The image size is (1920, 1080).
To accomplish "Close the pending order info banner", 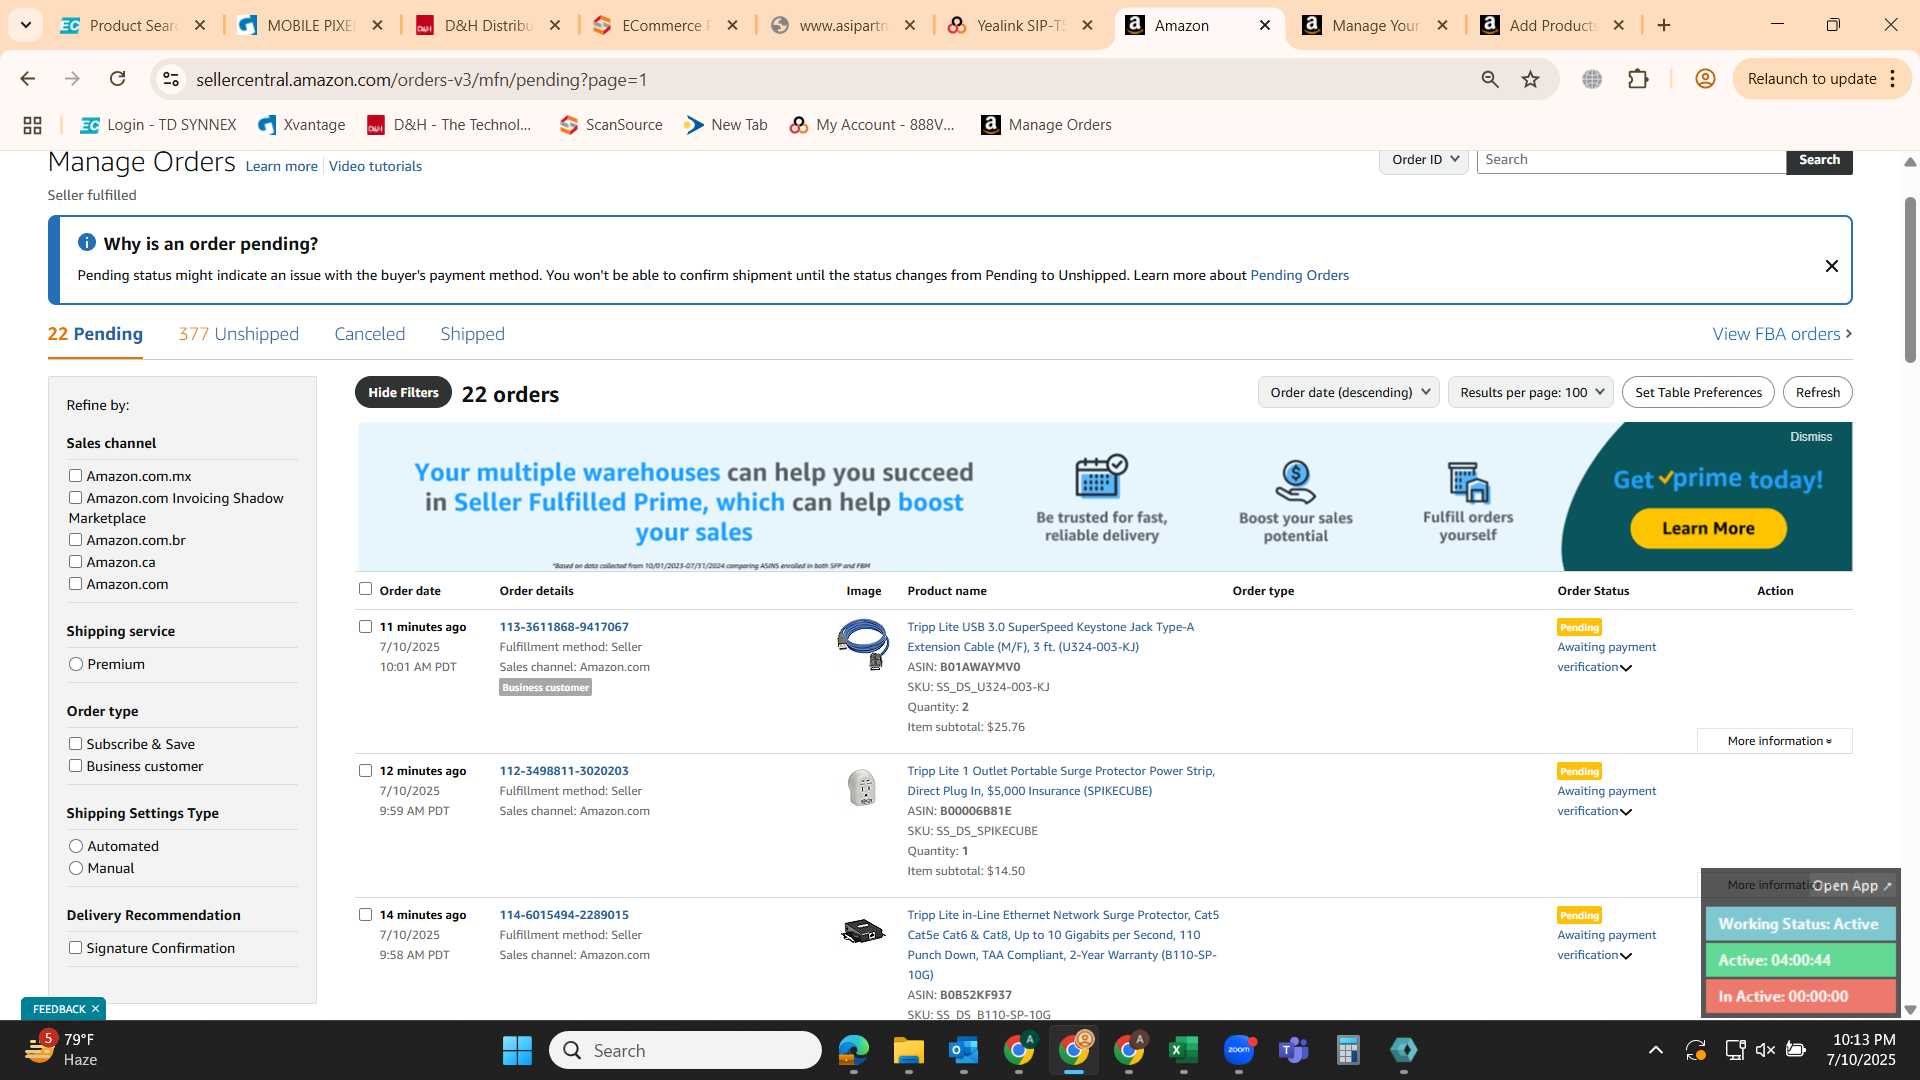I will coord(1831,266).
